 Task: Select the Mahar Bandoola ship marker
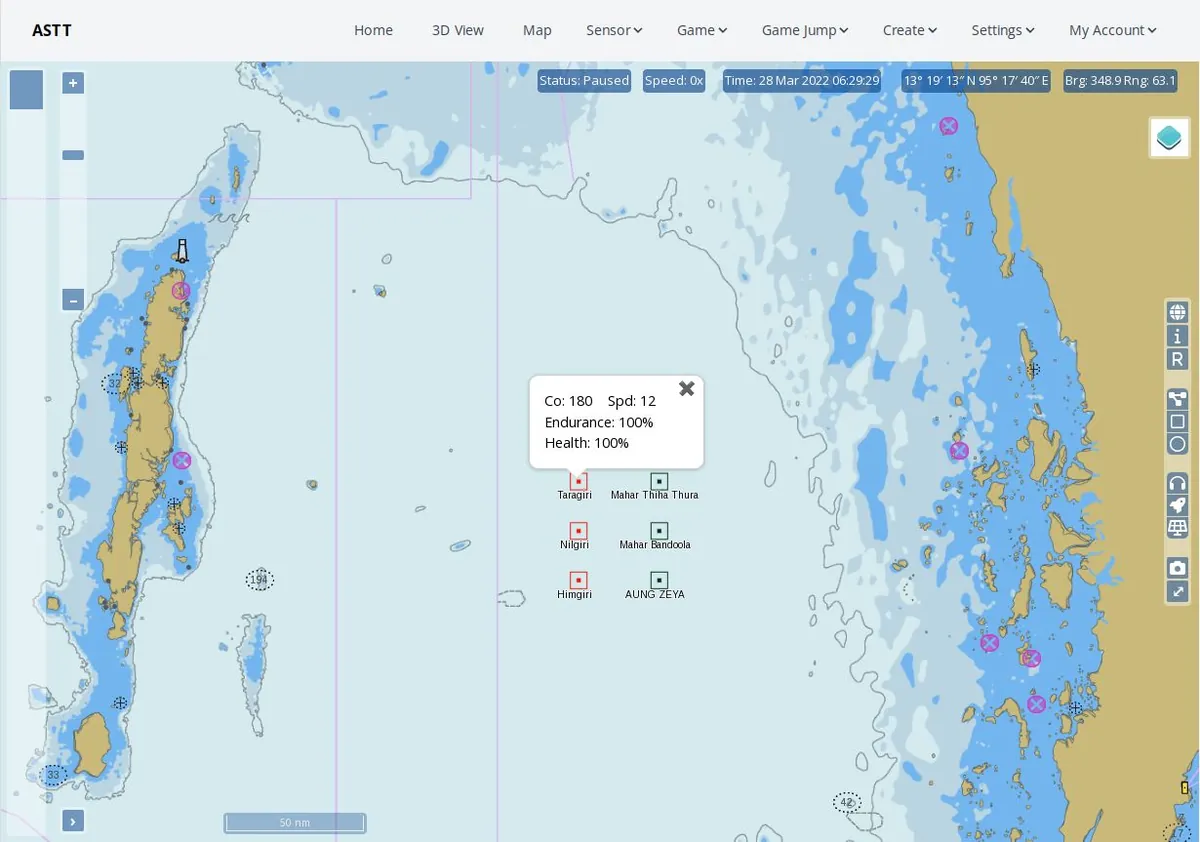[659, 530]
